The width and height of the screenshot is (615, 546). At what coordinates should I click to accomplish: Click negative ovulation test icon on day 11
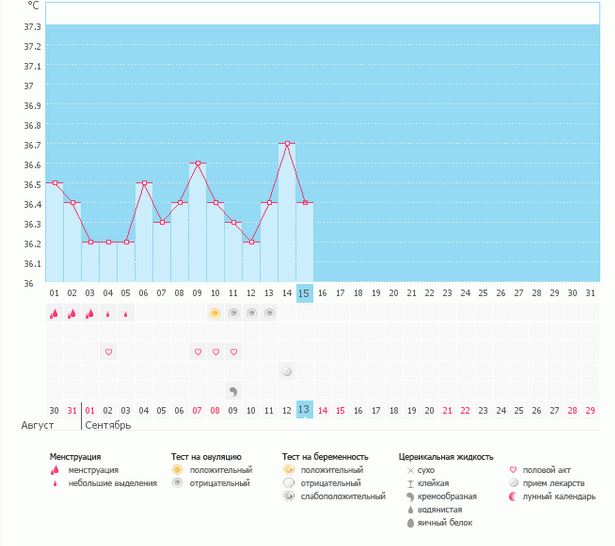[233, 313]
